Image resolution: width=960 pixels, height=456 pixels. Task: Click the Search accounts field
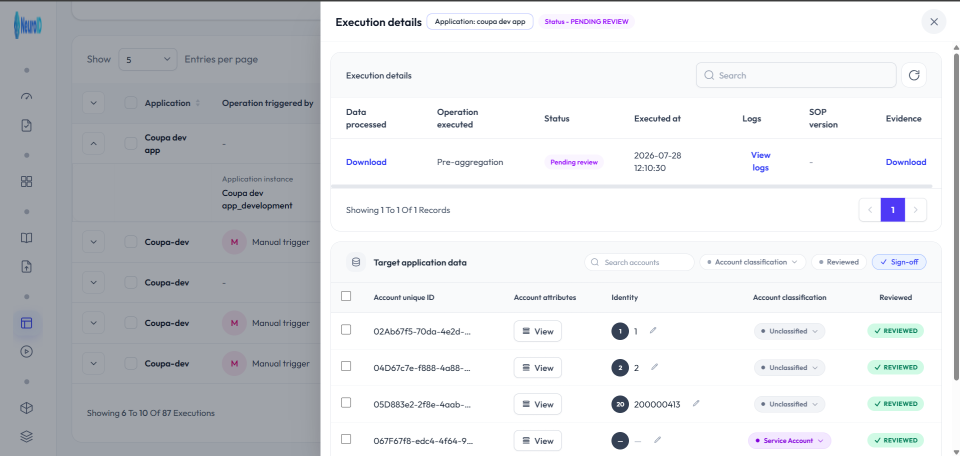pos(639,262)
